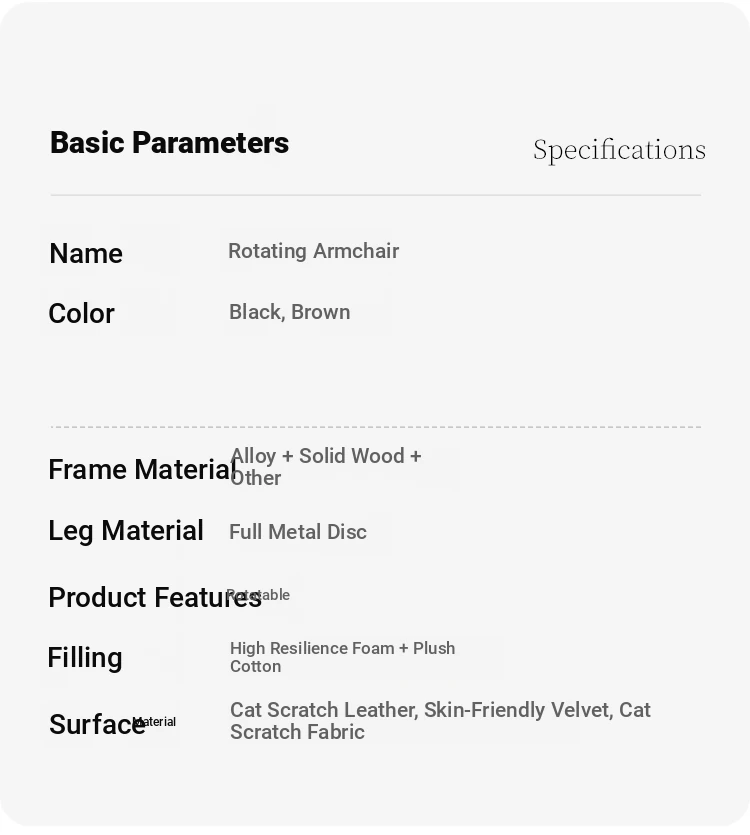This screenshot has width=750, height=835.
Task: Click the solid line under Basic Parameters
Action: (x=376, y=195)
